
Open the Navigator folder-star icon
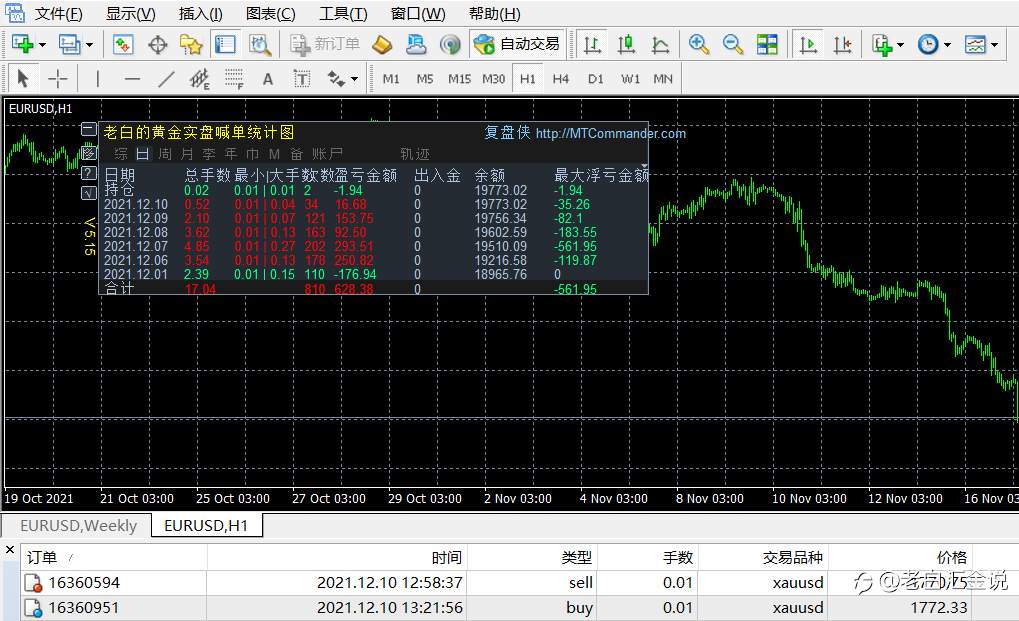click(191, 44)
